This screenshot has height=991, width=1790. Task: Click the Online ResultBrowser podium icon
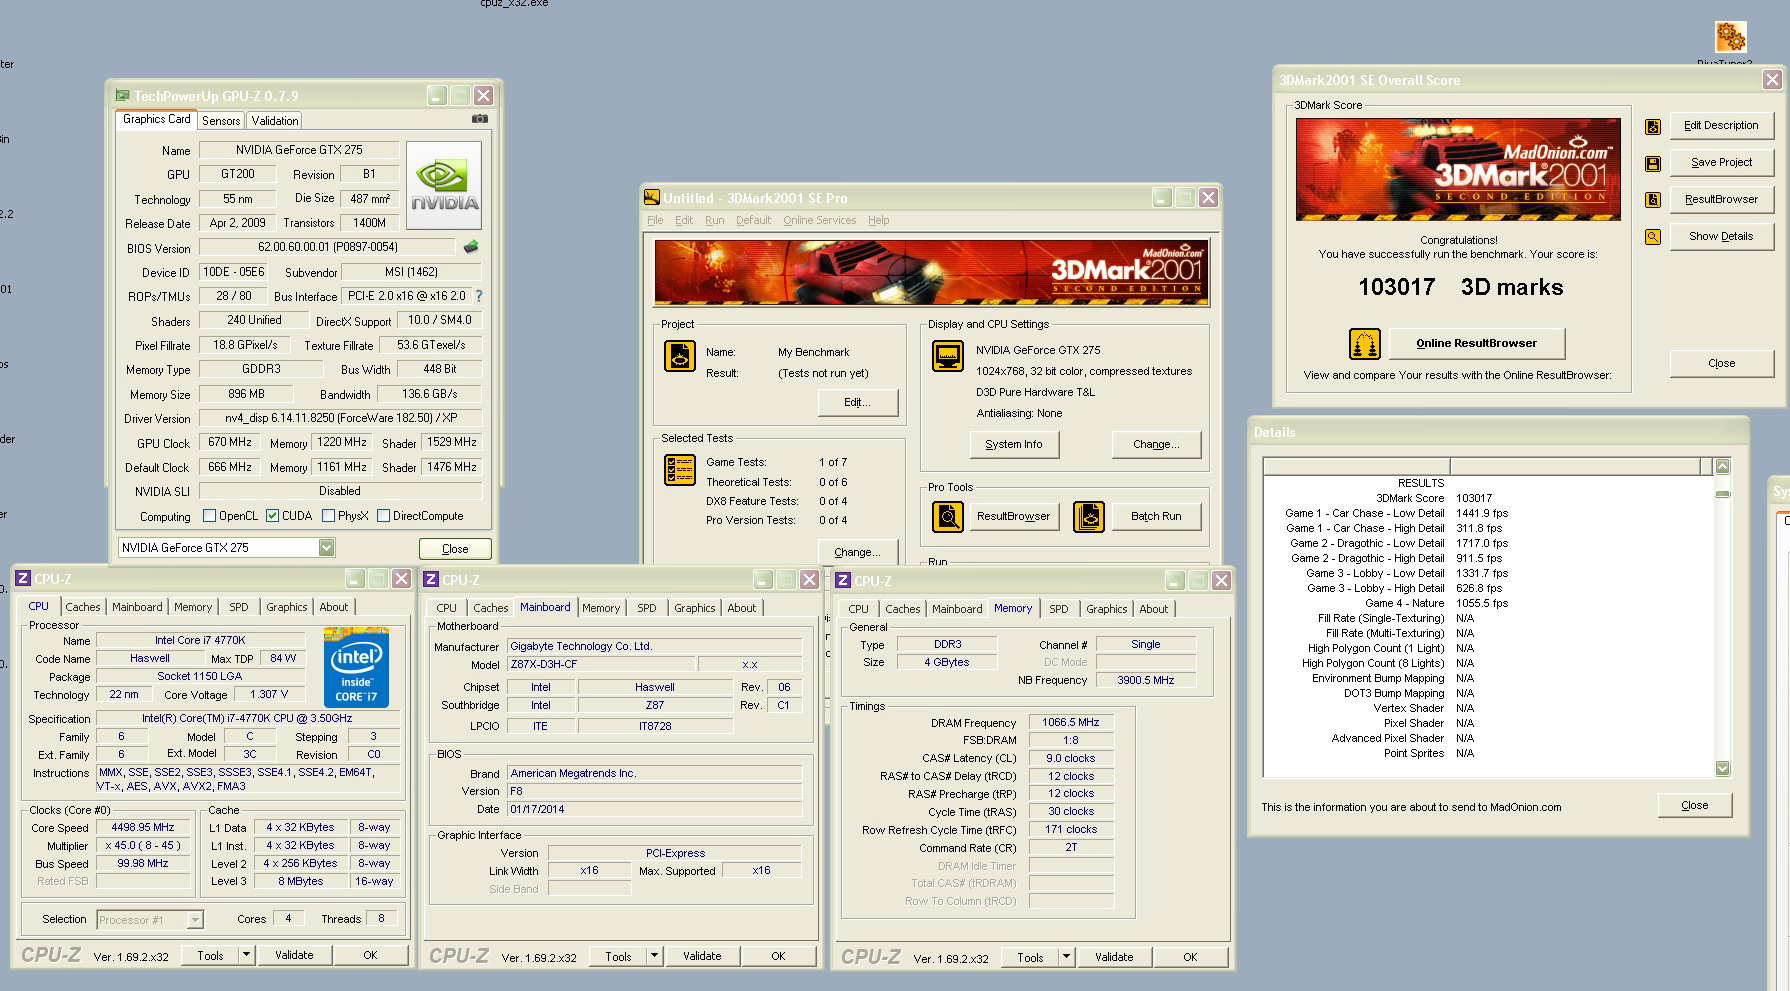(x=1365, y=344)
